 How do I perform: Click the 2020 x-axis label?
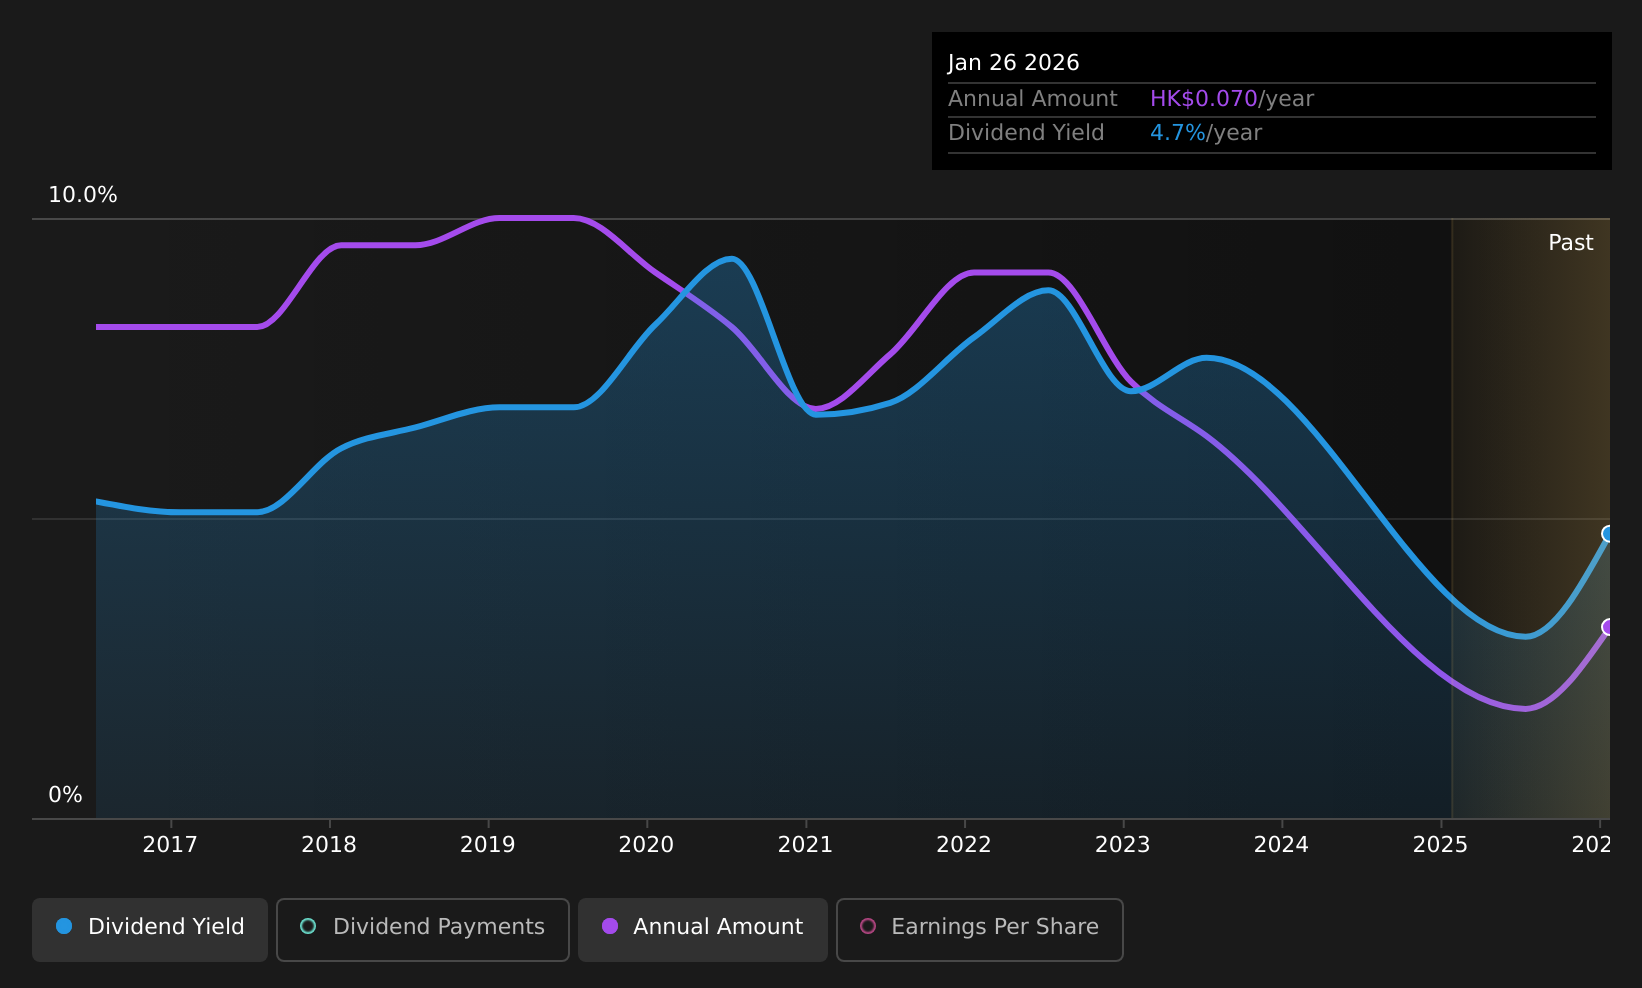pyautogui.click(x=646, y=845)
